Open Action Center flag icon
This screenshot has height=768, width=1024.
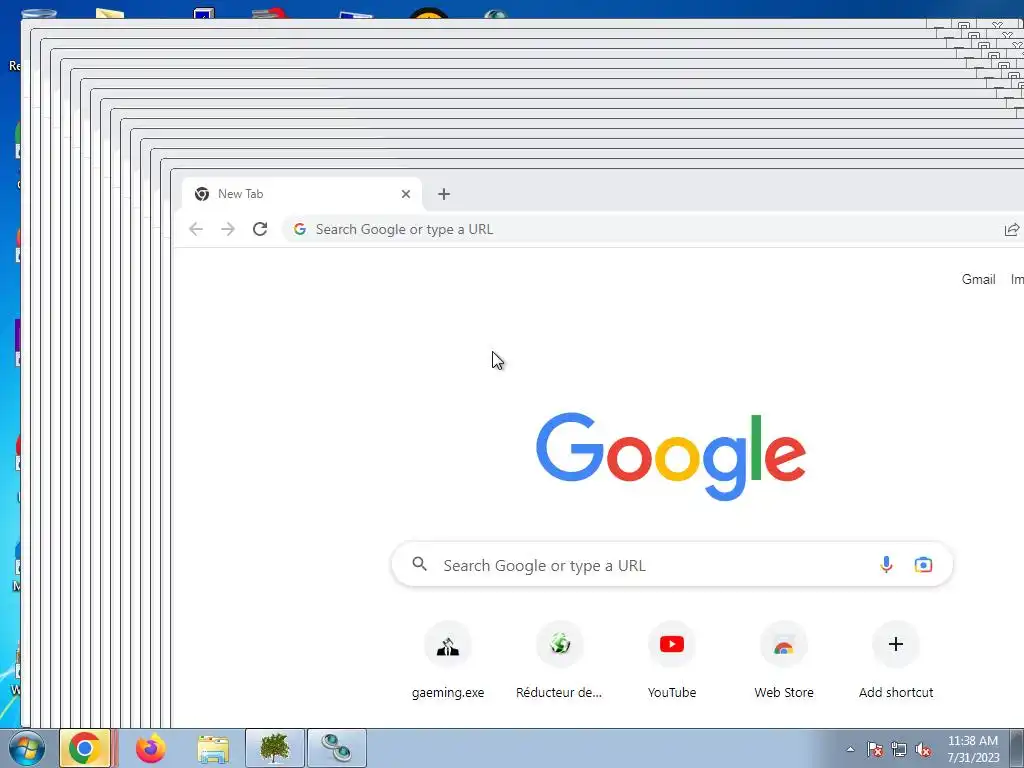875,750
